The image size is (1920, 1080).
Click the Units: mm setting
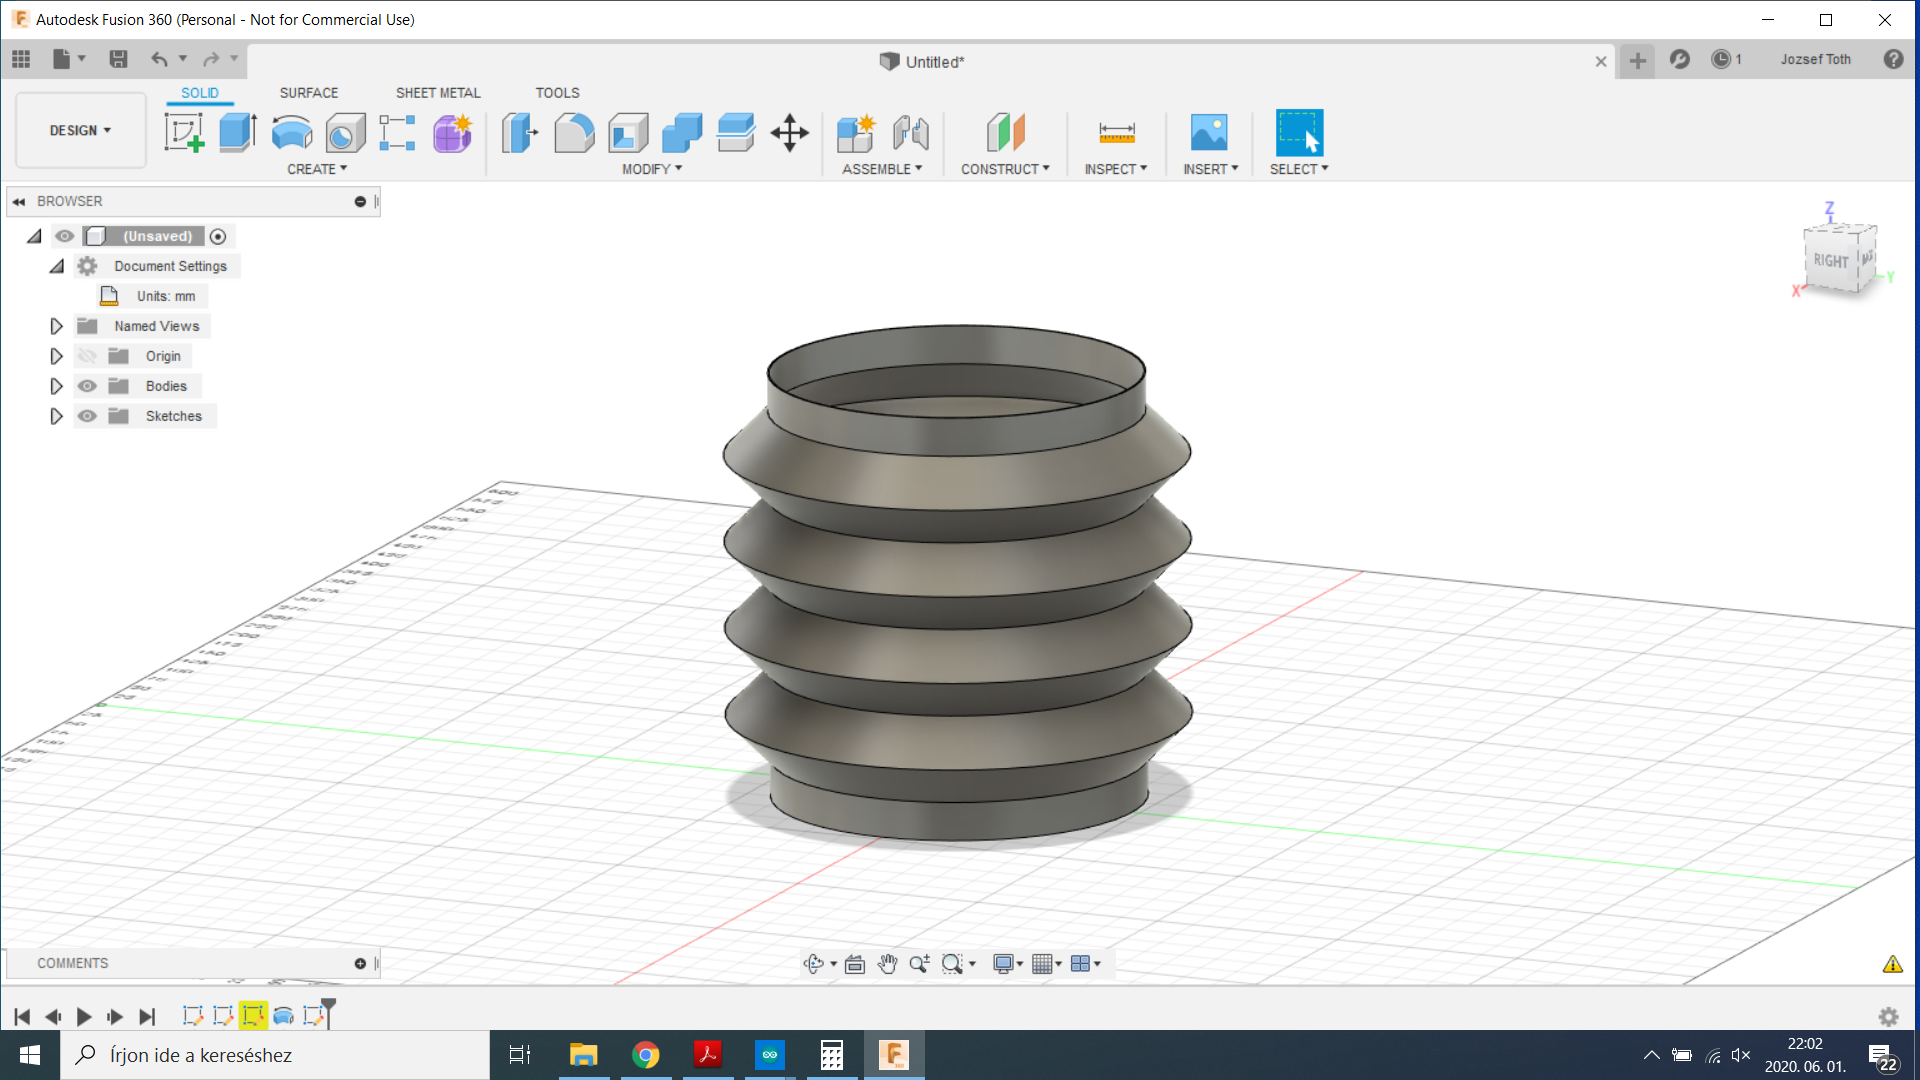tap(165, 296)
